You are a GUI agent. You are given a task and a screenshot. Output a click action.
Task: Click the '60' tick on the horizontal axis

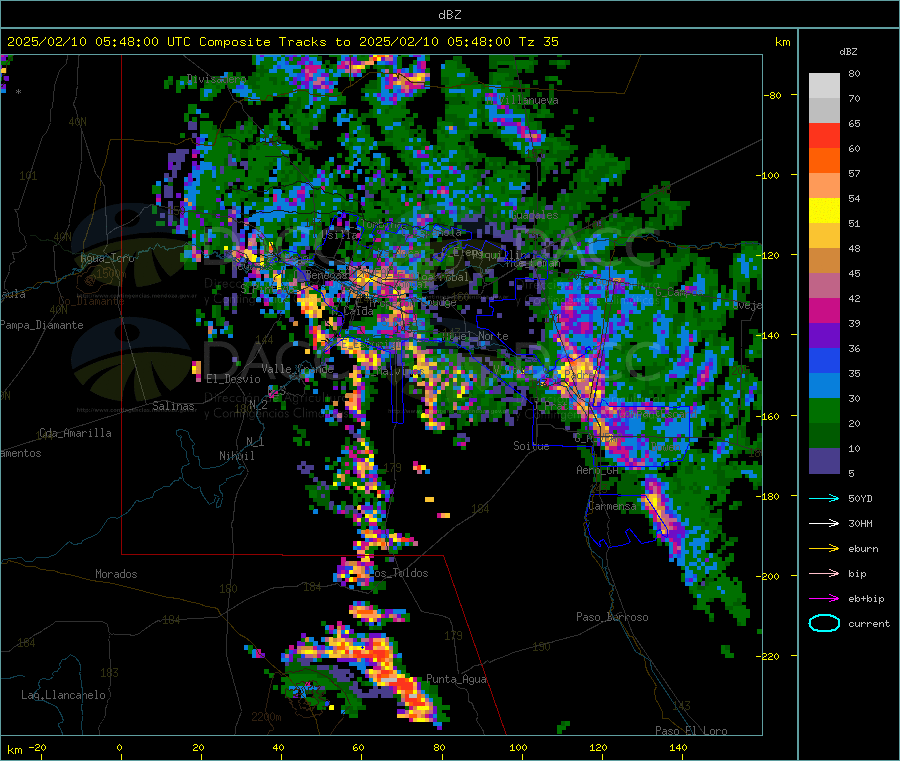(358, 748)
